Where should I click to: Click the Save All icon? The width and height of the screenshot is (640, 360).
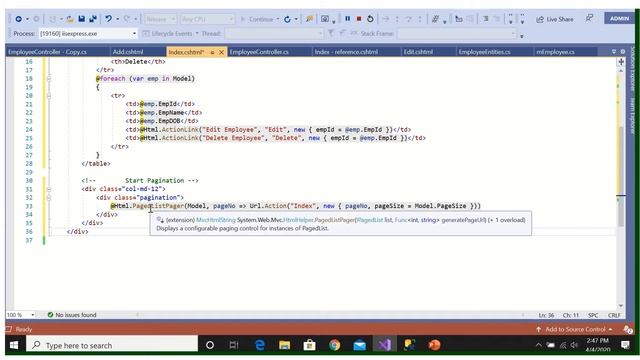[93, 19]
